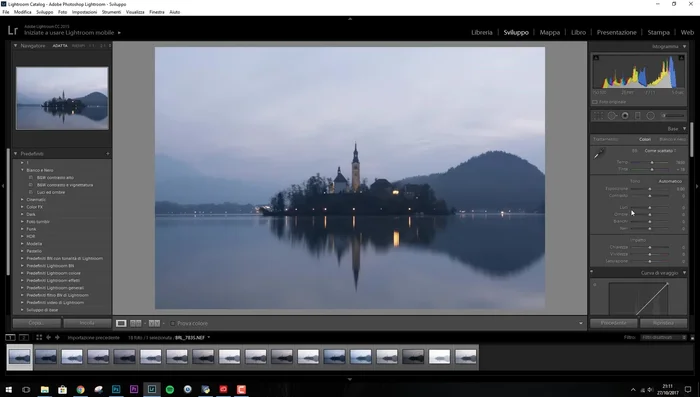Go back with filmstrip left arrow

tap(49, 338)
